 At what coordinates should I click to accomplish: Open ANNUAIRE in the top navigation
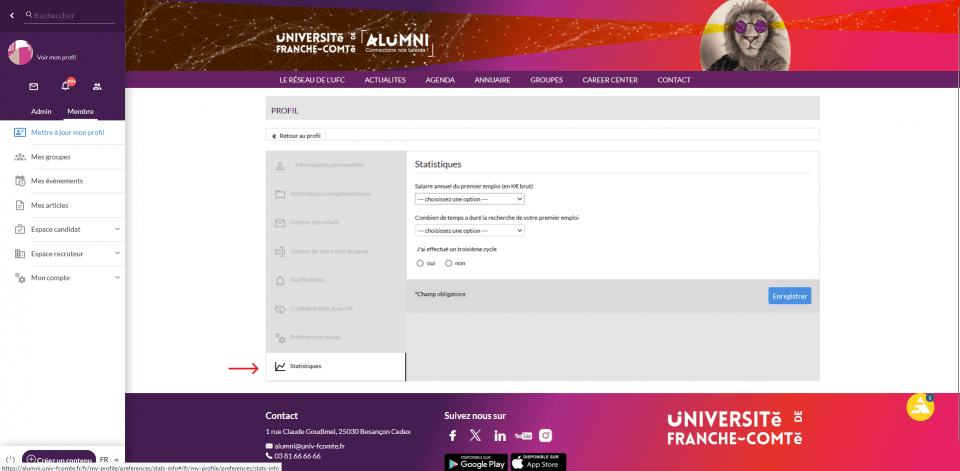pyautogui.click(x=492, y=80)
